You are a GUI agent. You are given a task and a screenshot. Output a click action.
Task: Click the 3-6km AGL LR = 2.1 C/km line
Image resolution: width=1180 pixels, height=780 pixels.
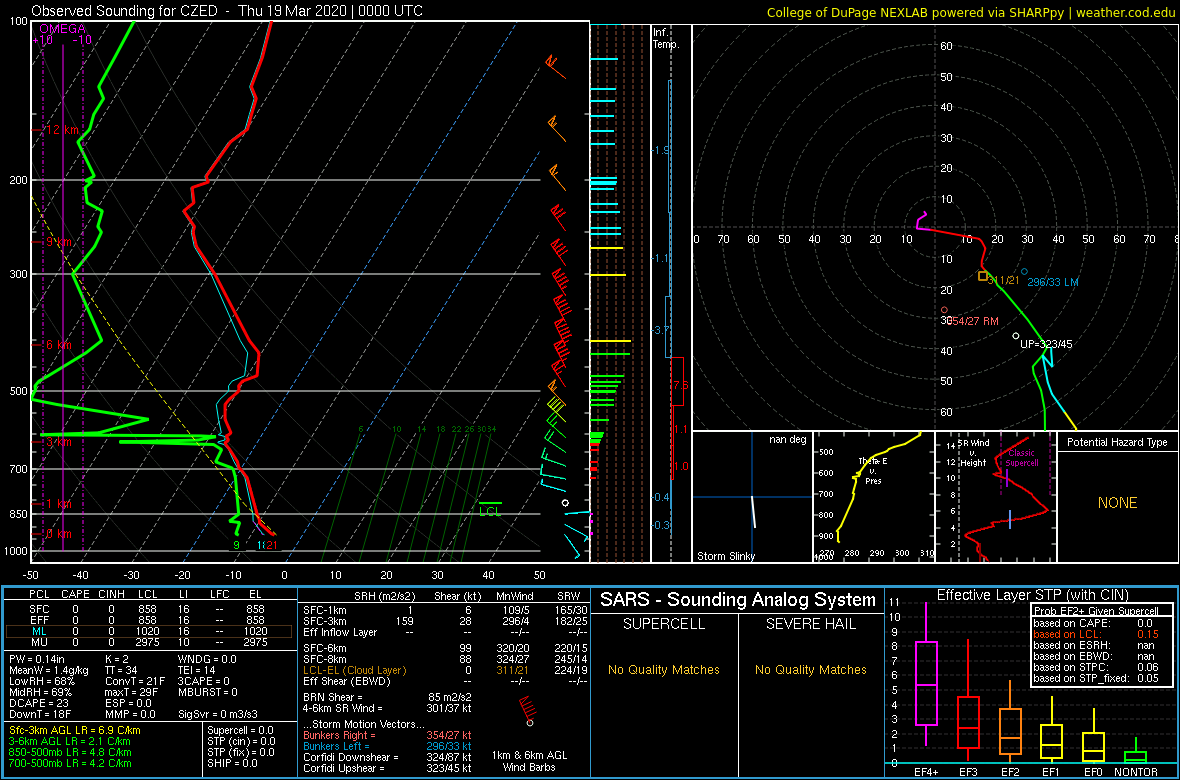coord(70,741)
